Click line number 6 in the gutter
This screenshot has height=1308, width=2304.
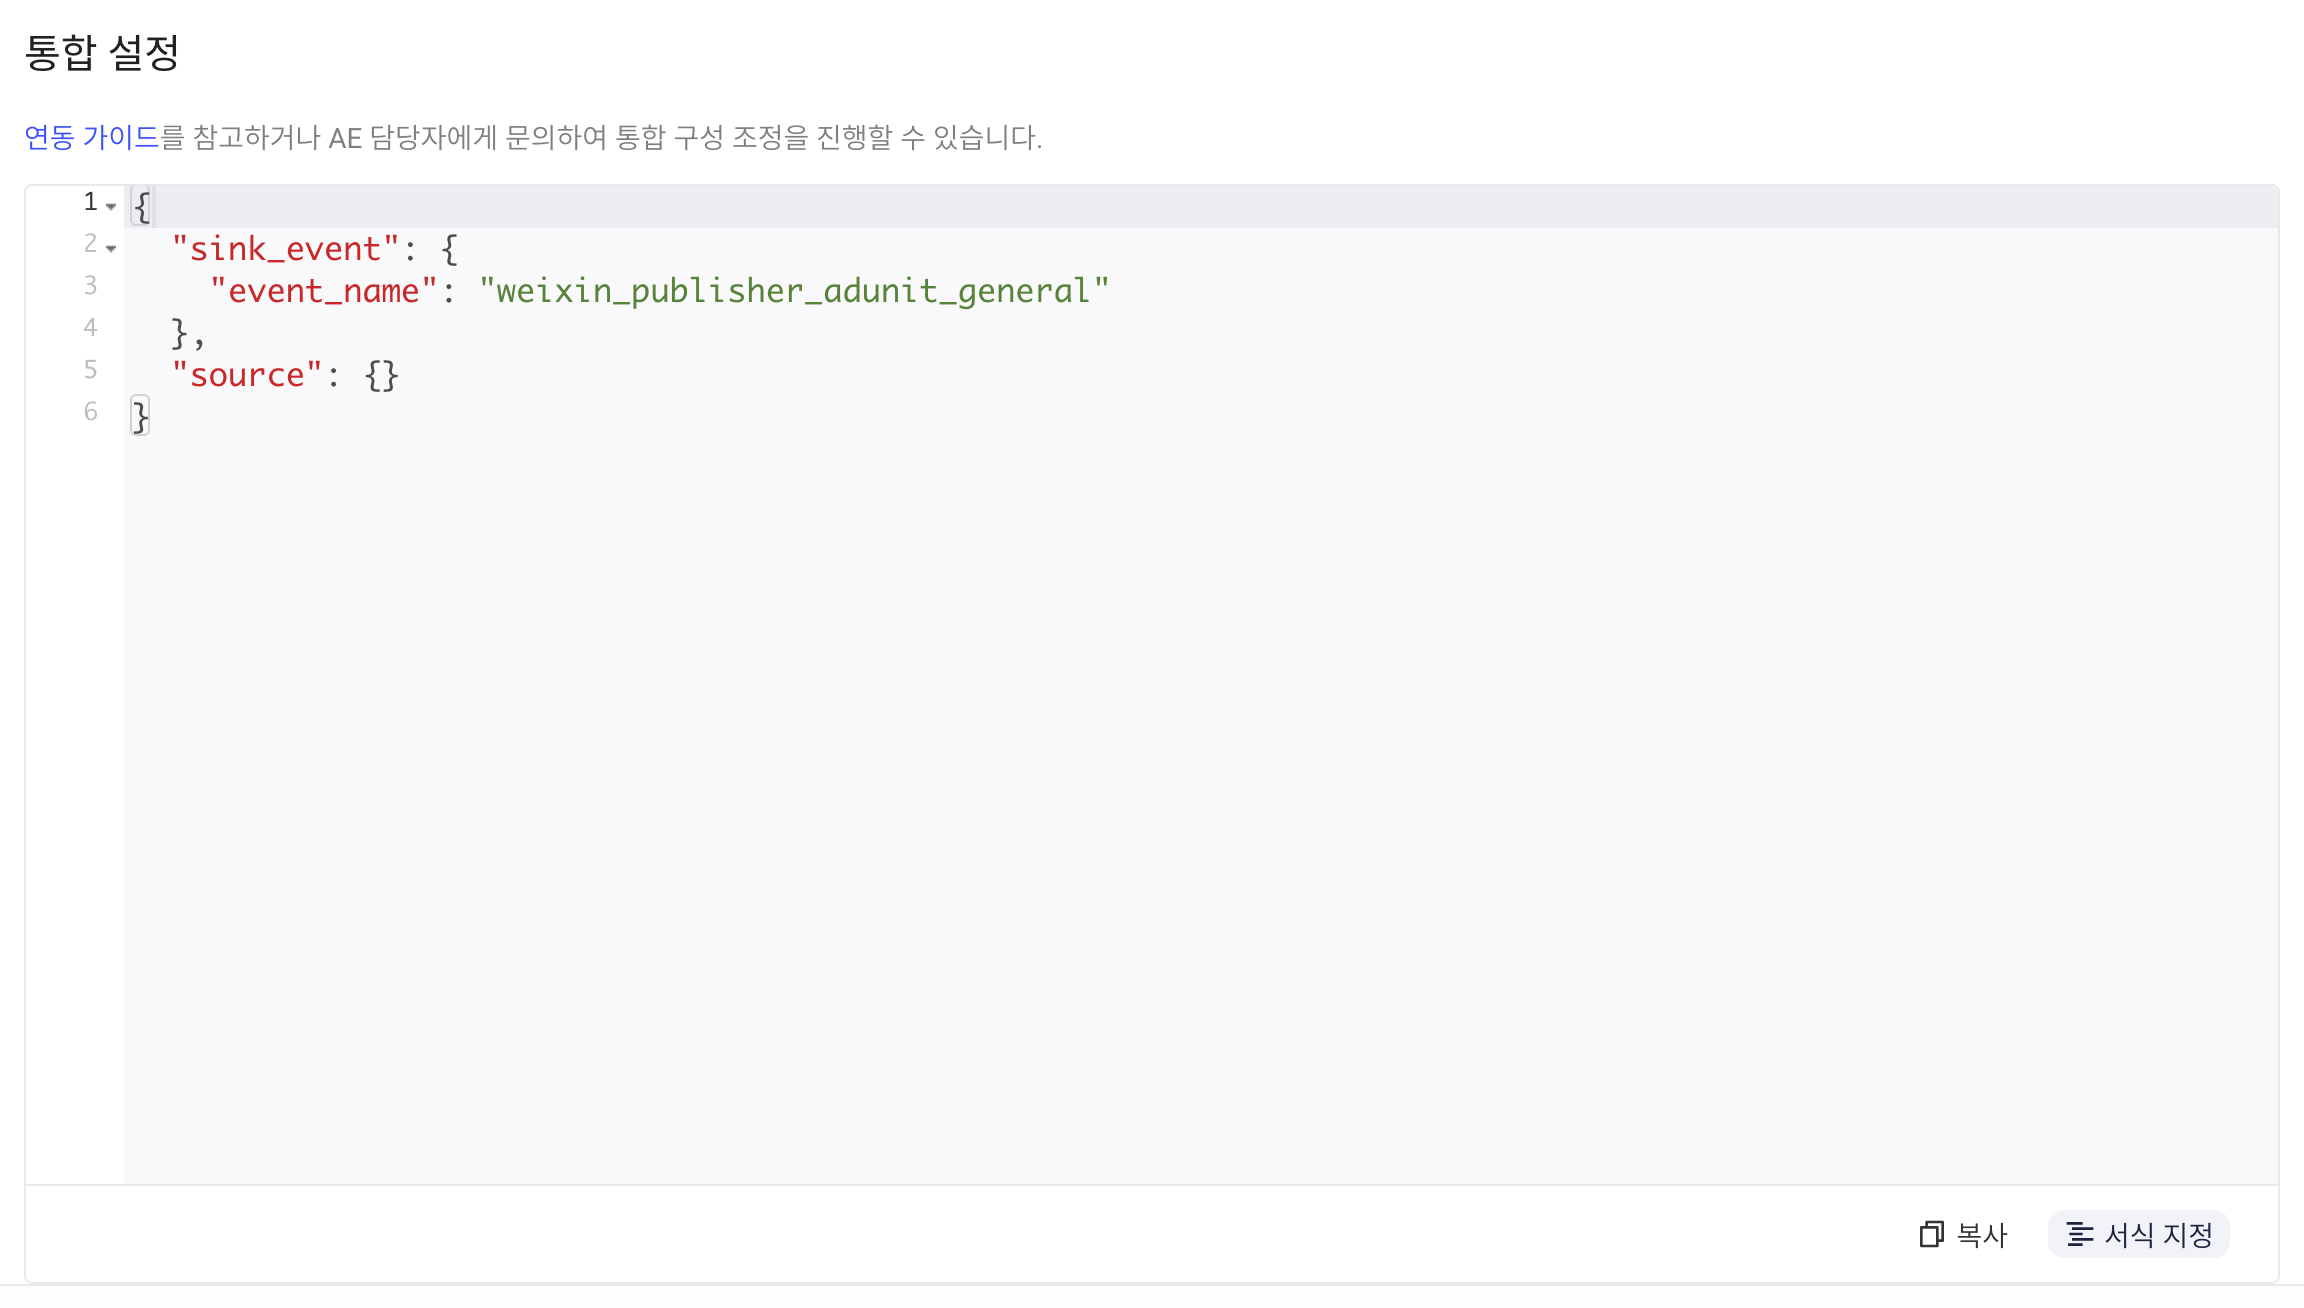click(x=90, y=412)
